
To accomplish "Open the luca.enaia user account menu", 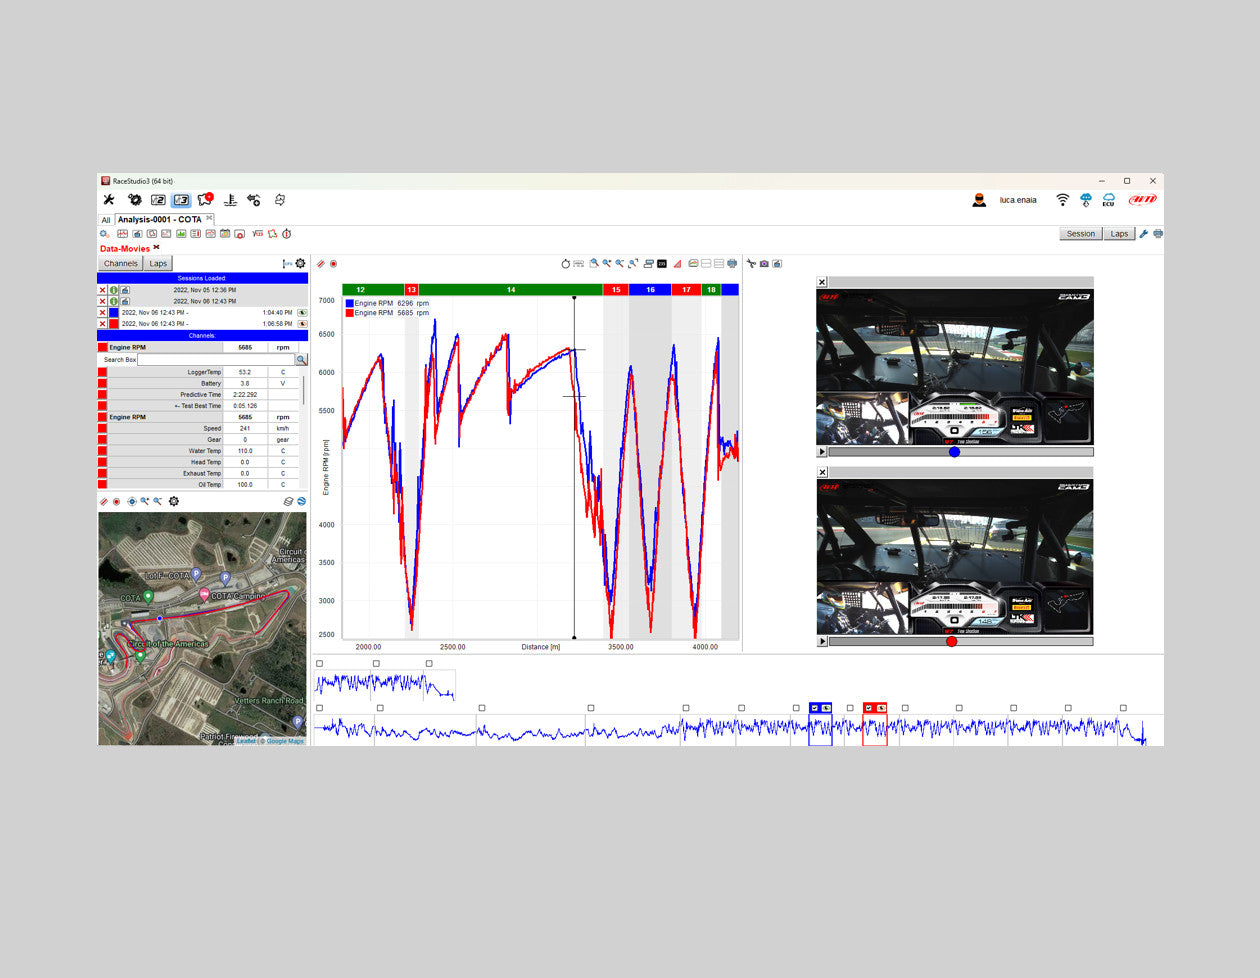I will pos(1017,200).
